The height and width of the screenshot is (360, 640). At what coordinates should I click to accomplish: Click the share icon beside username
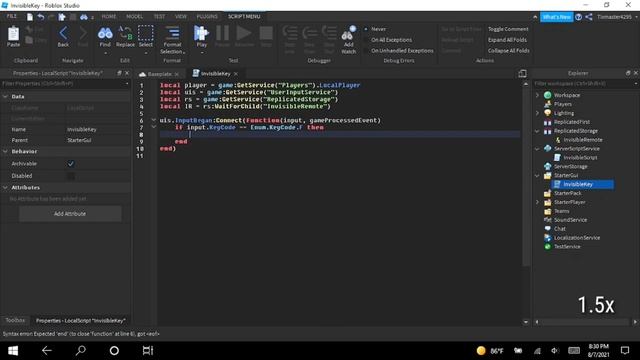[x=589, y=17]
